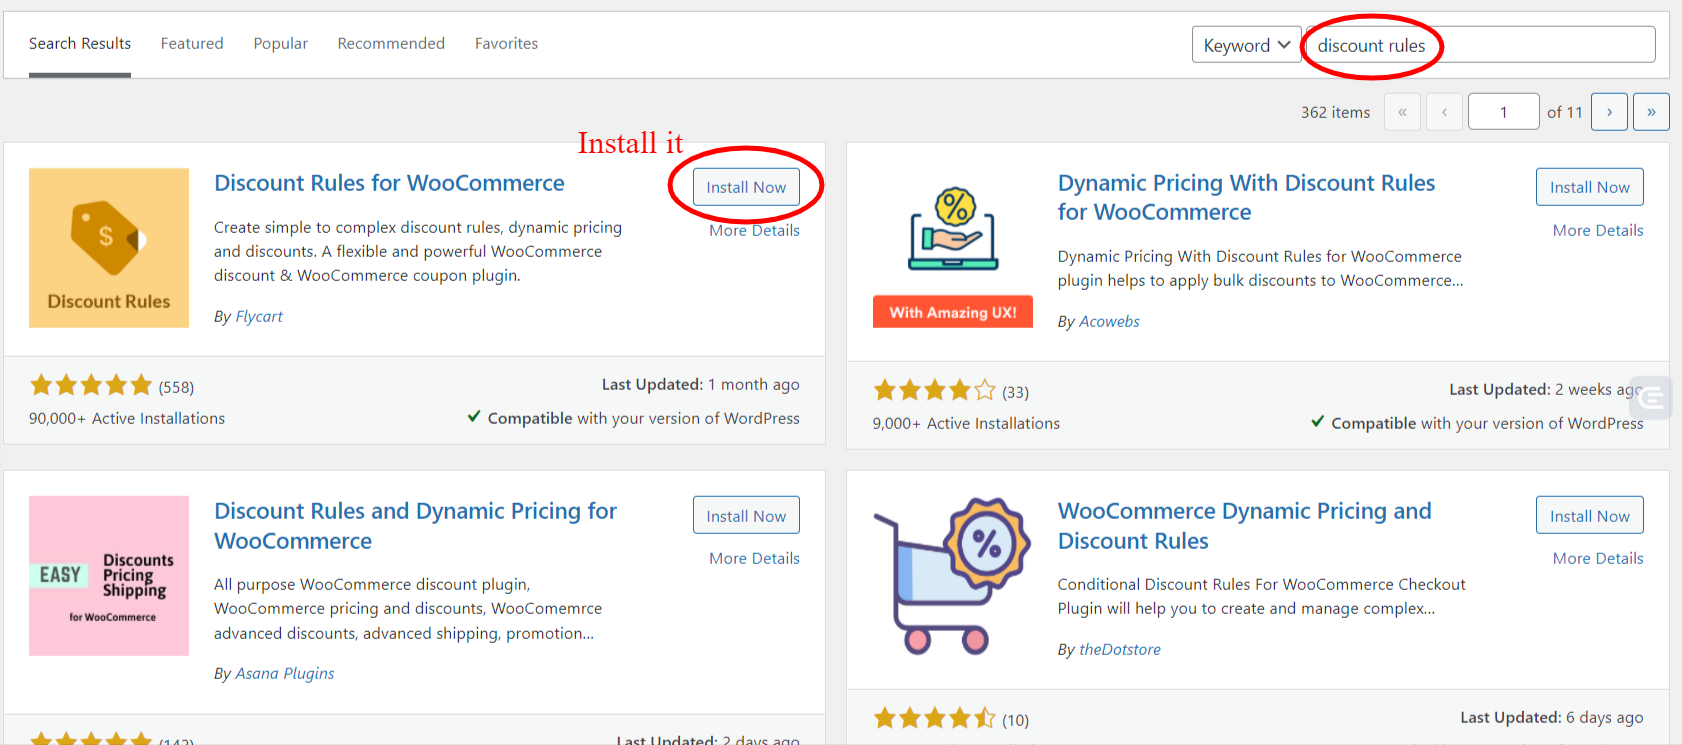Screen dimensions: 1682x745
Task: Click the Discount Rules plugin icon by Flycart
Action: tap(109, 248)
